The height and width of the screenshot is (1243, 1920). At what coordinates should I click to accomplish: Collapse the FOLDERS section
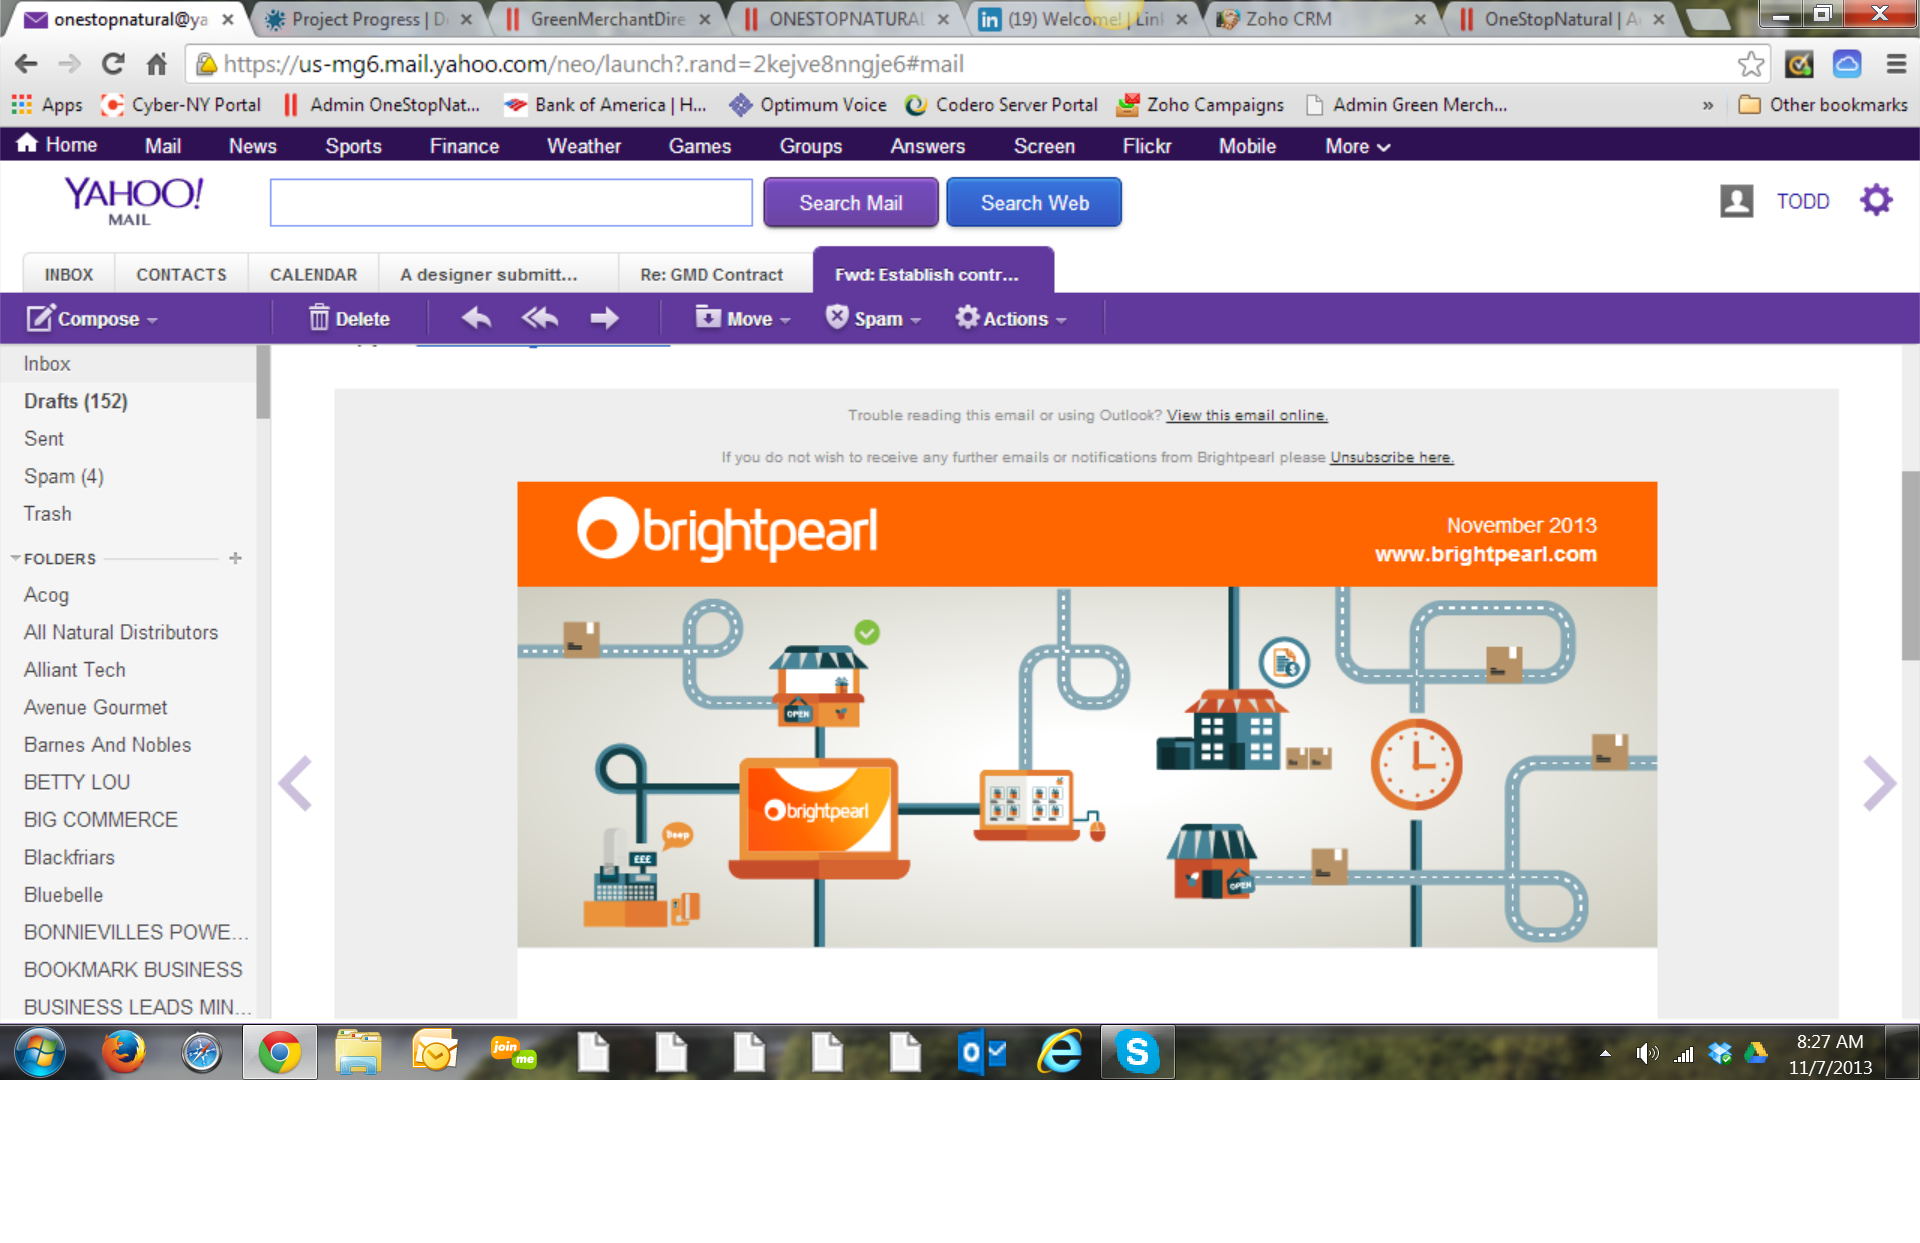click(x=15, y=558)
